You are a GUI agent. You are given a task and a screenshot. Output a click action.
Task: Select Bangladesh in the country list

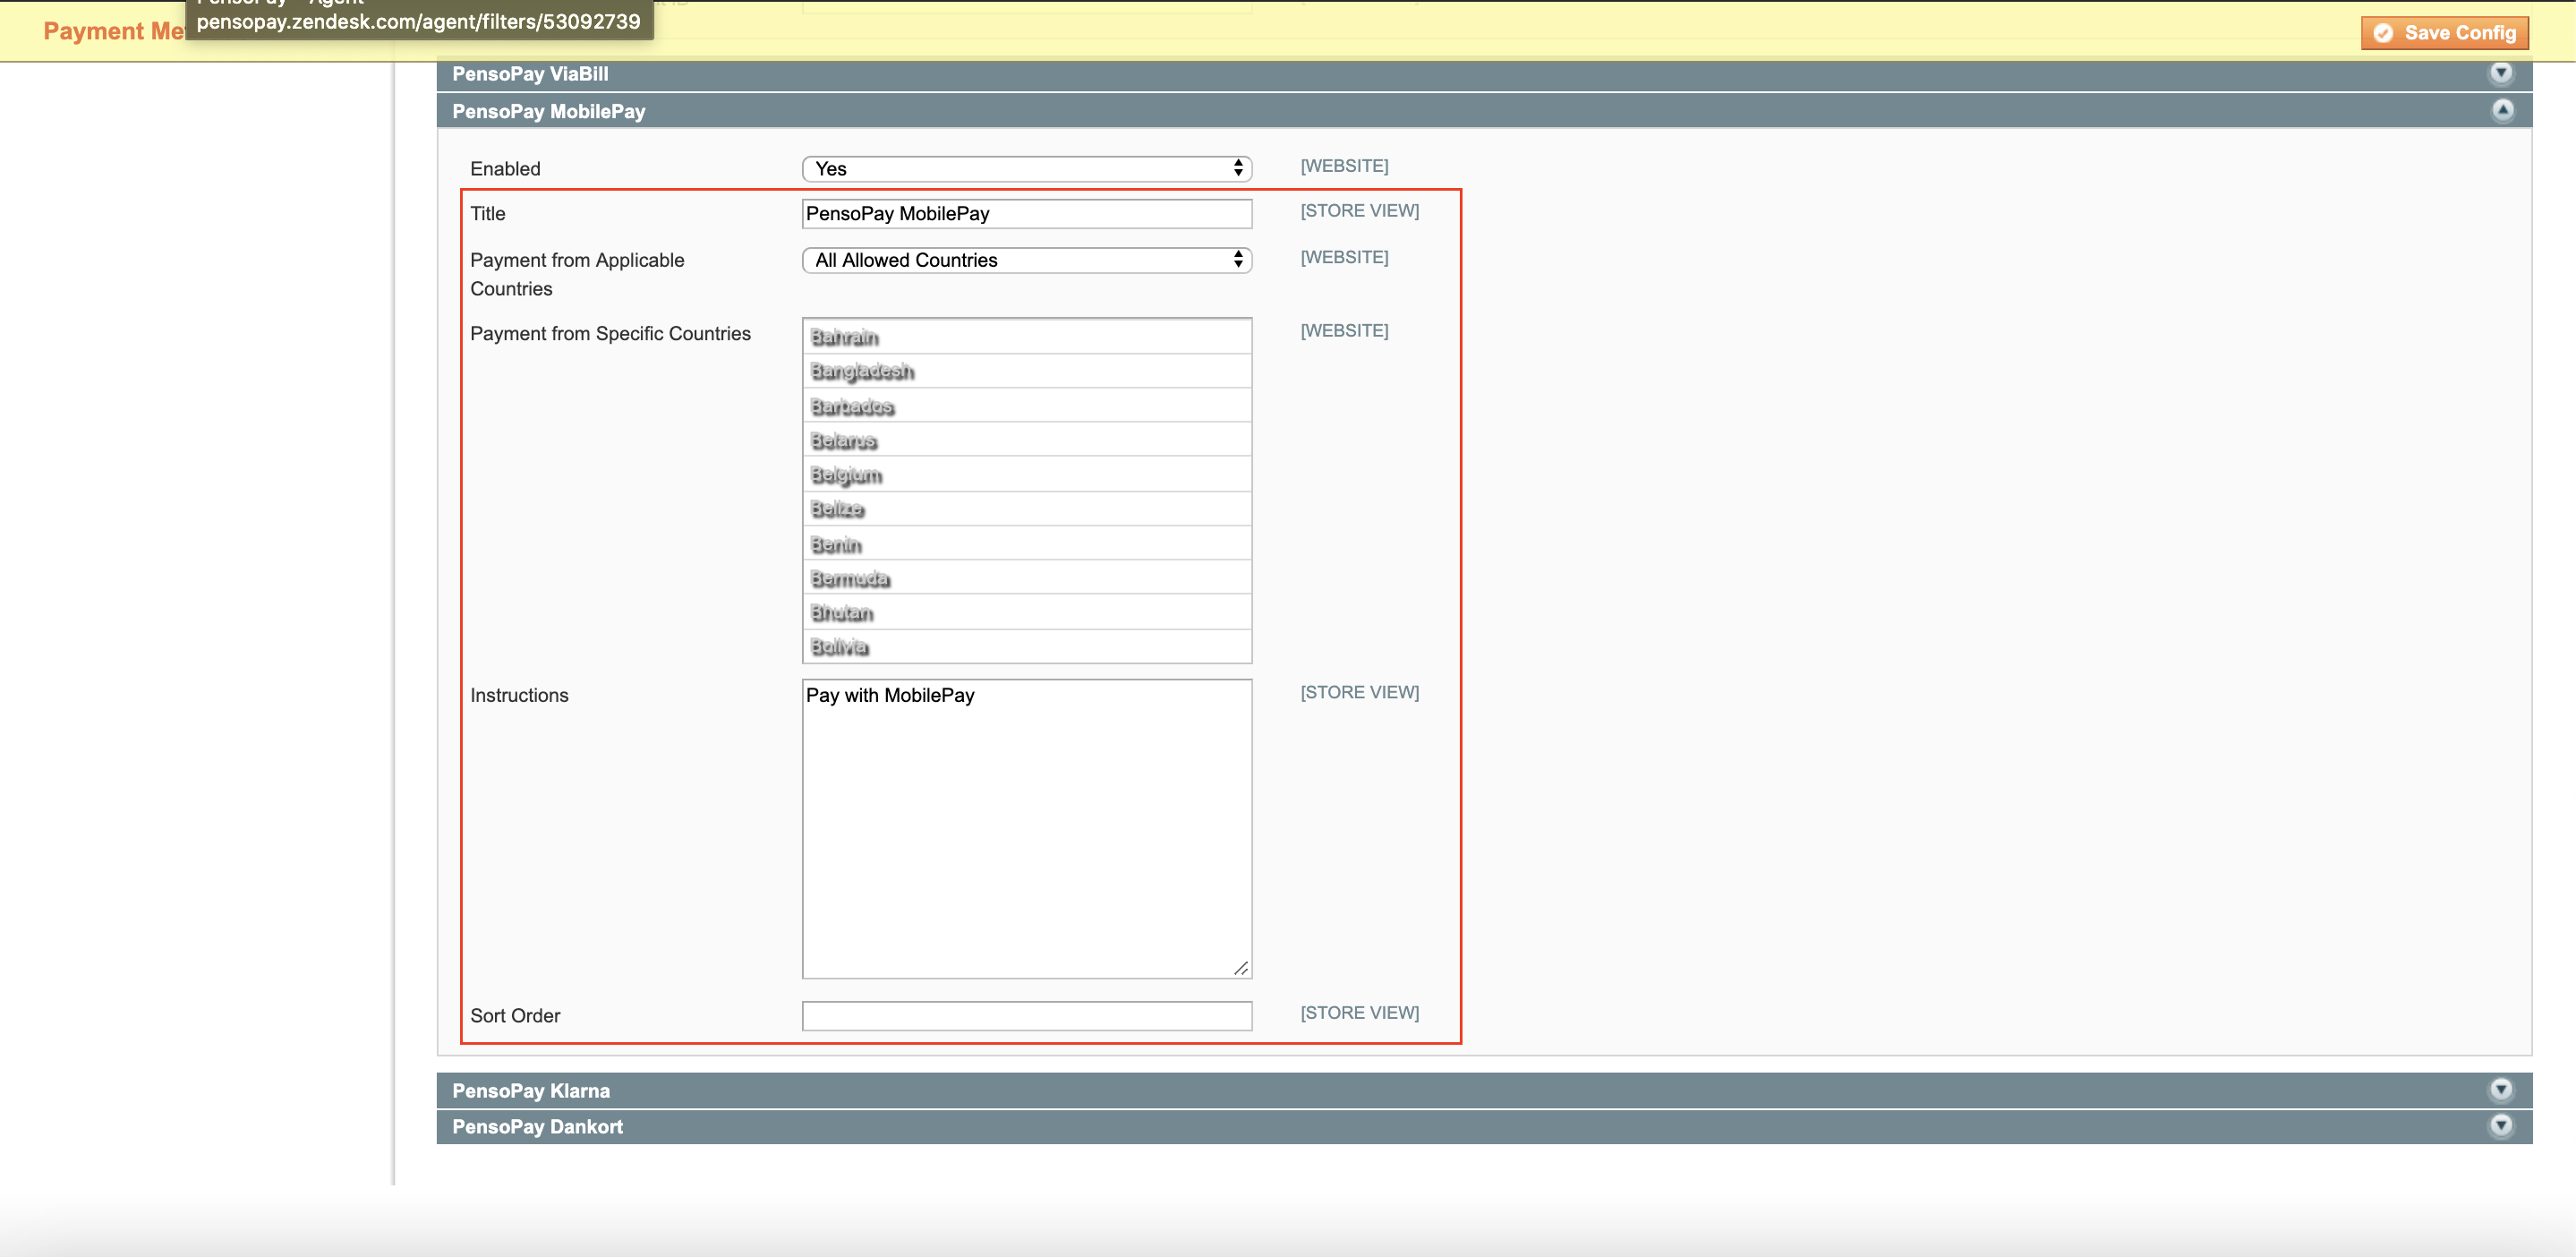point(1027,371)
